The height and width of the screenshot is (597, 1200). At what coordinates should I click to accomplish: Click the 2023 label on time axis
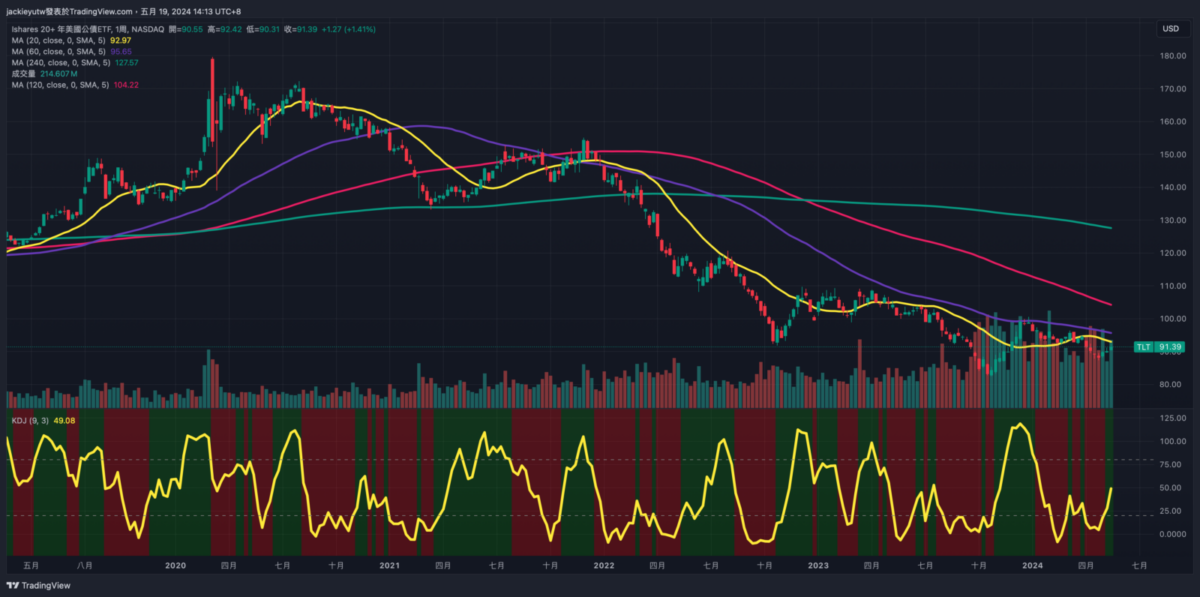click(818, 566)
